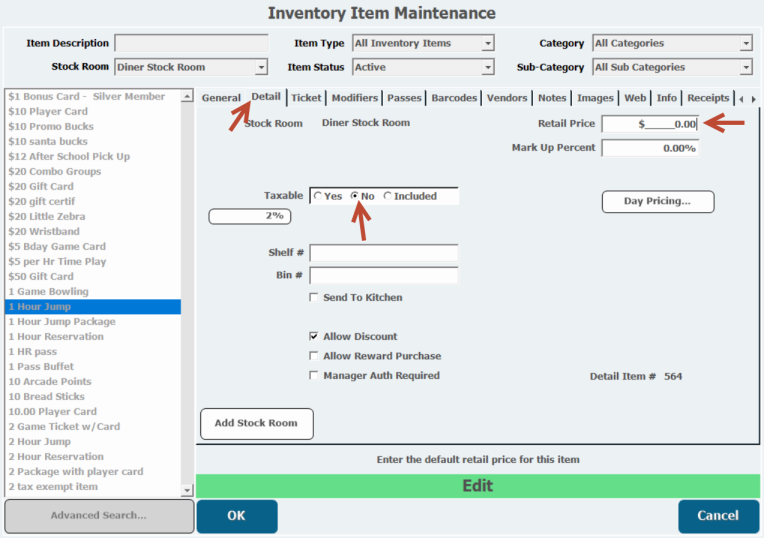Enable the Send To Kitchen checkbox
This screenshot has height=538, width=764.
(x=315, y=298)
